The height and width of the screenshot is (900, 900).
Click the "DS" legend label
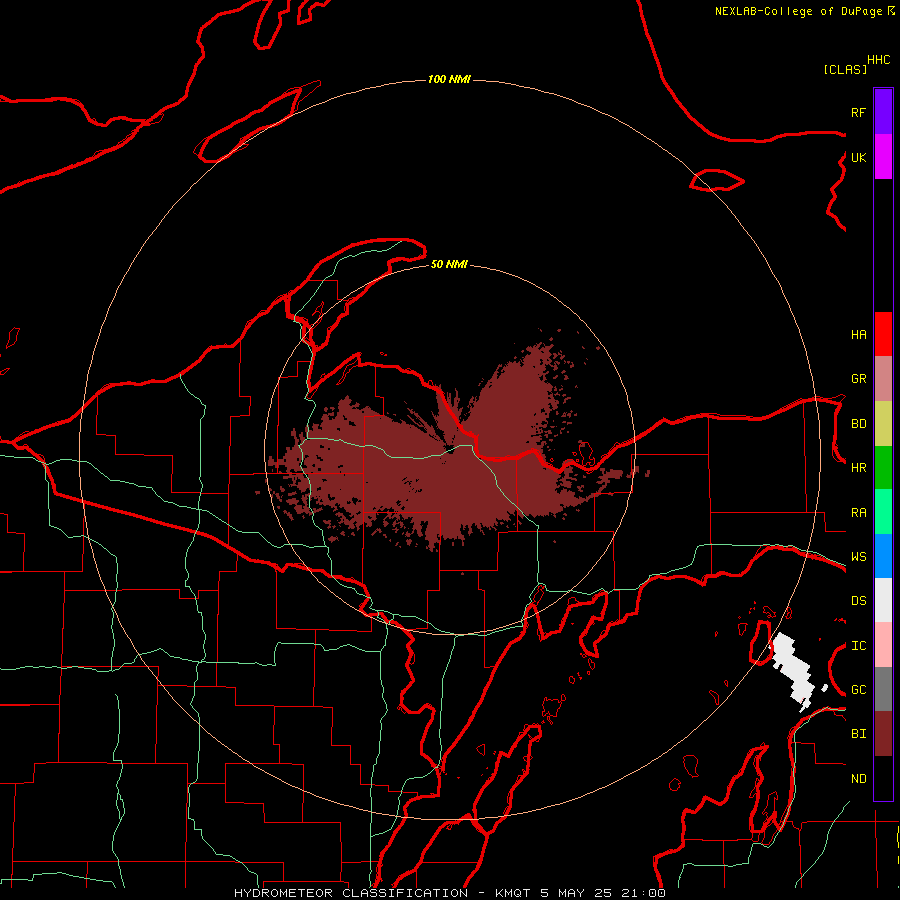pyautogui.click(x=858, y=601)
